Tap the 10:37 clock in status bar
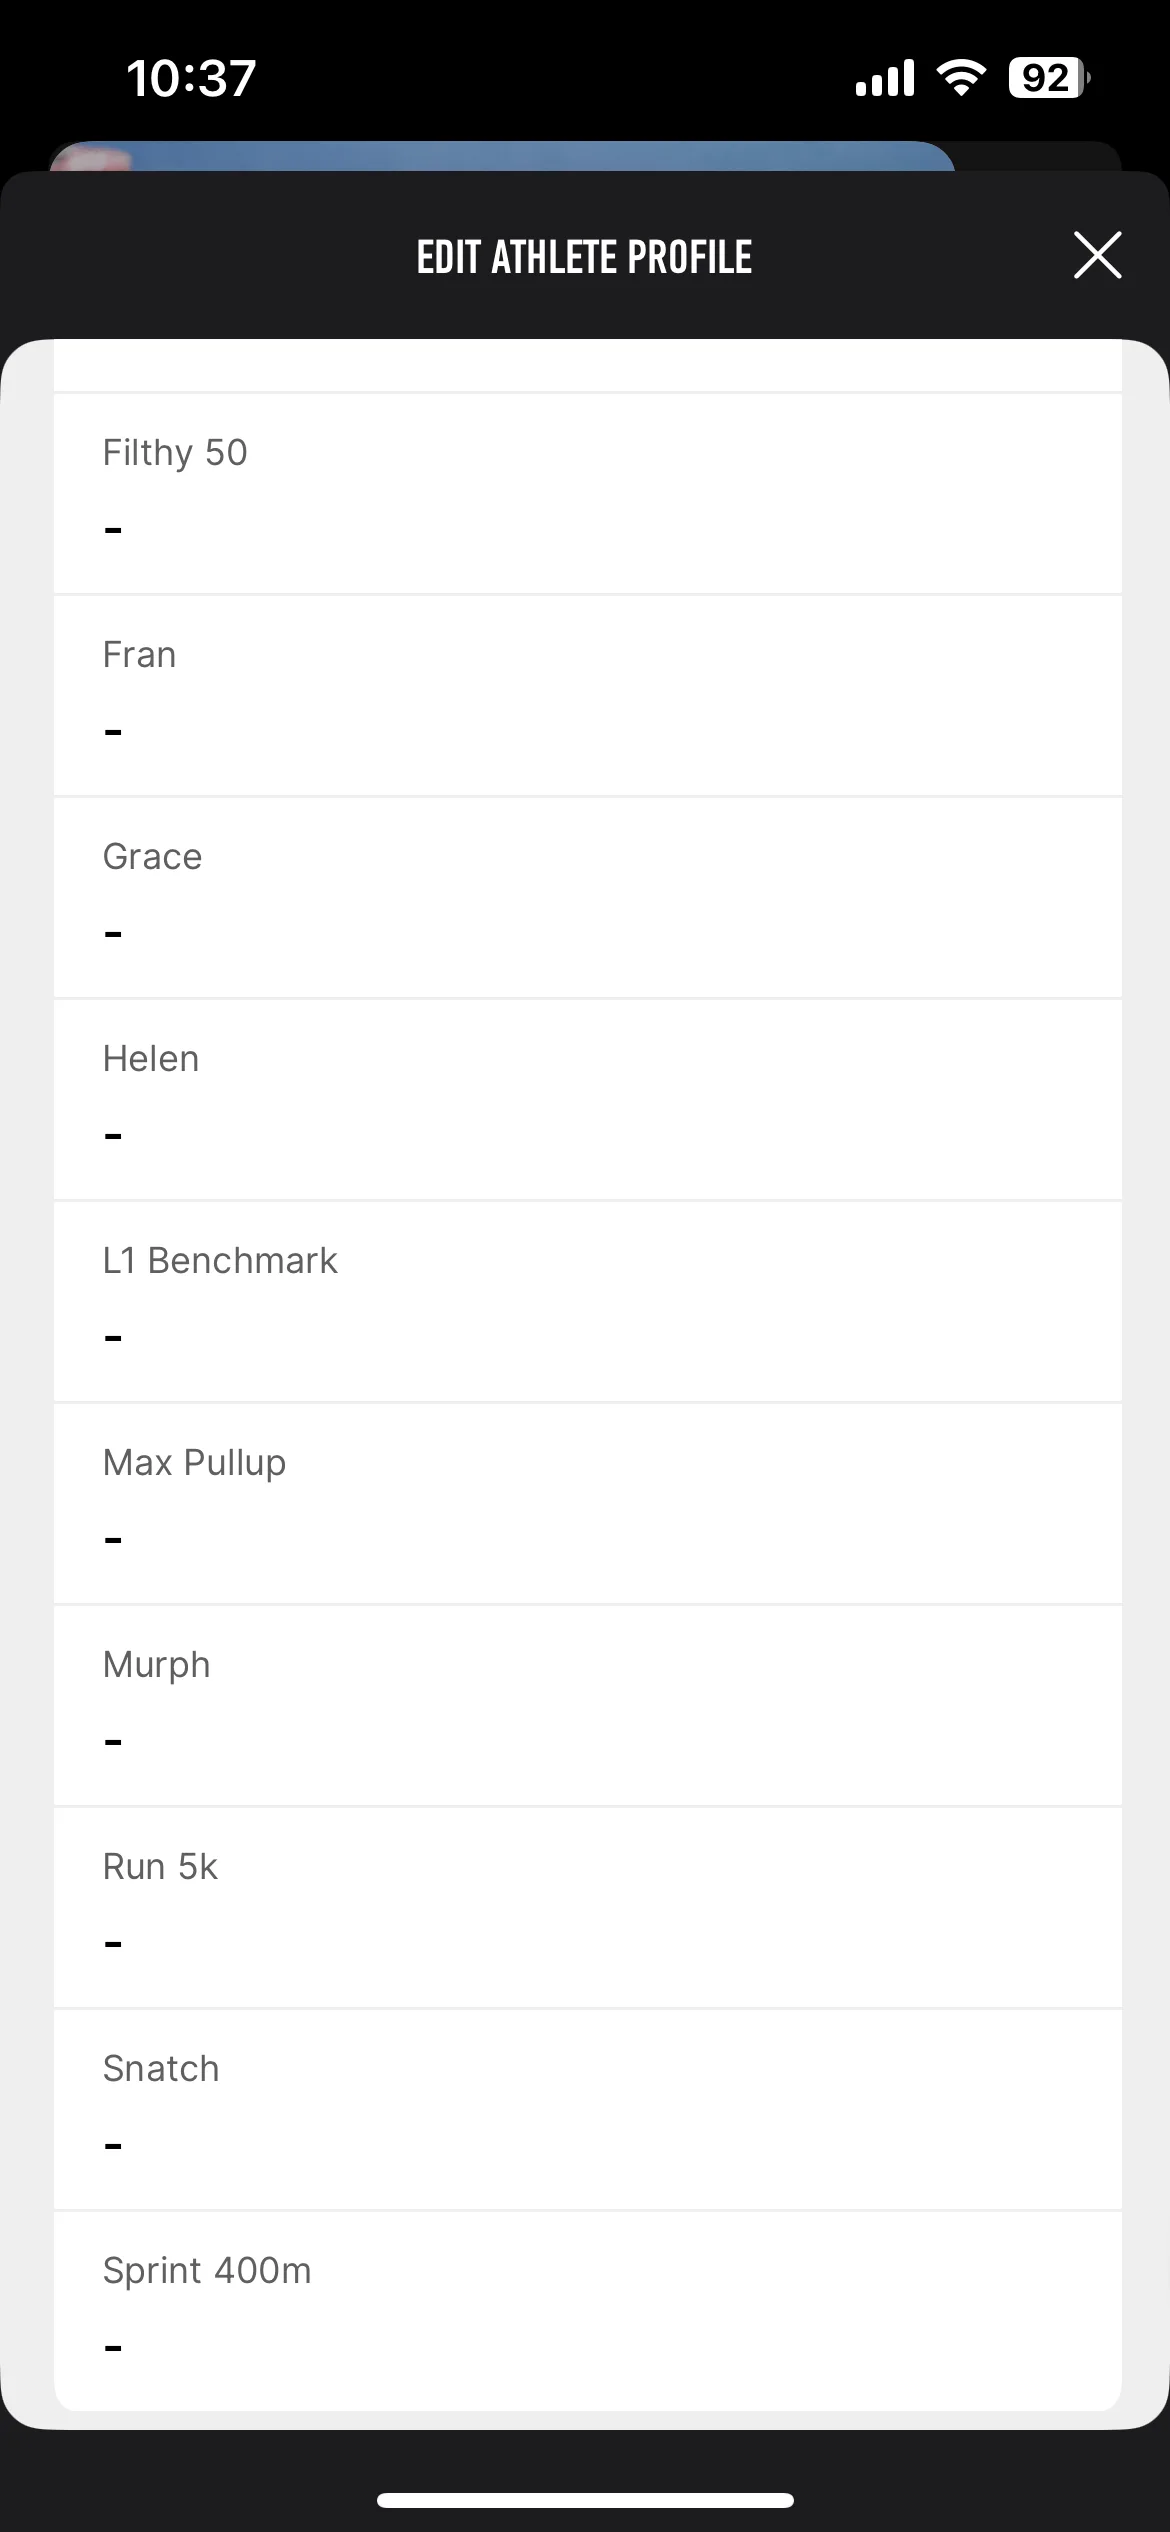This screenshot has height=2532, width=1170. tap(191, 78)
